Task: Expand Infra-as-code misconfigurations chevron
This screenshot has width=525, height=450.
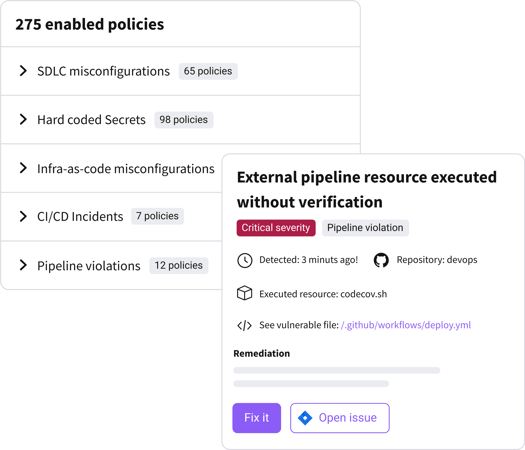Action: pyautogui.click(x=23, y=168)
